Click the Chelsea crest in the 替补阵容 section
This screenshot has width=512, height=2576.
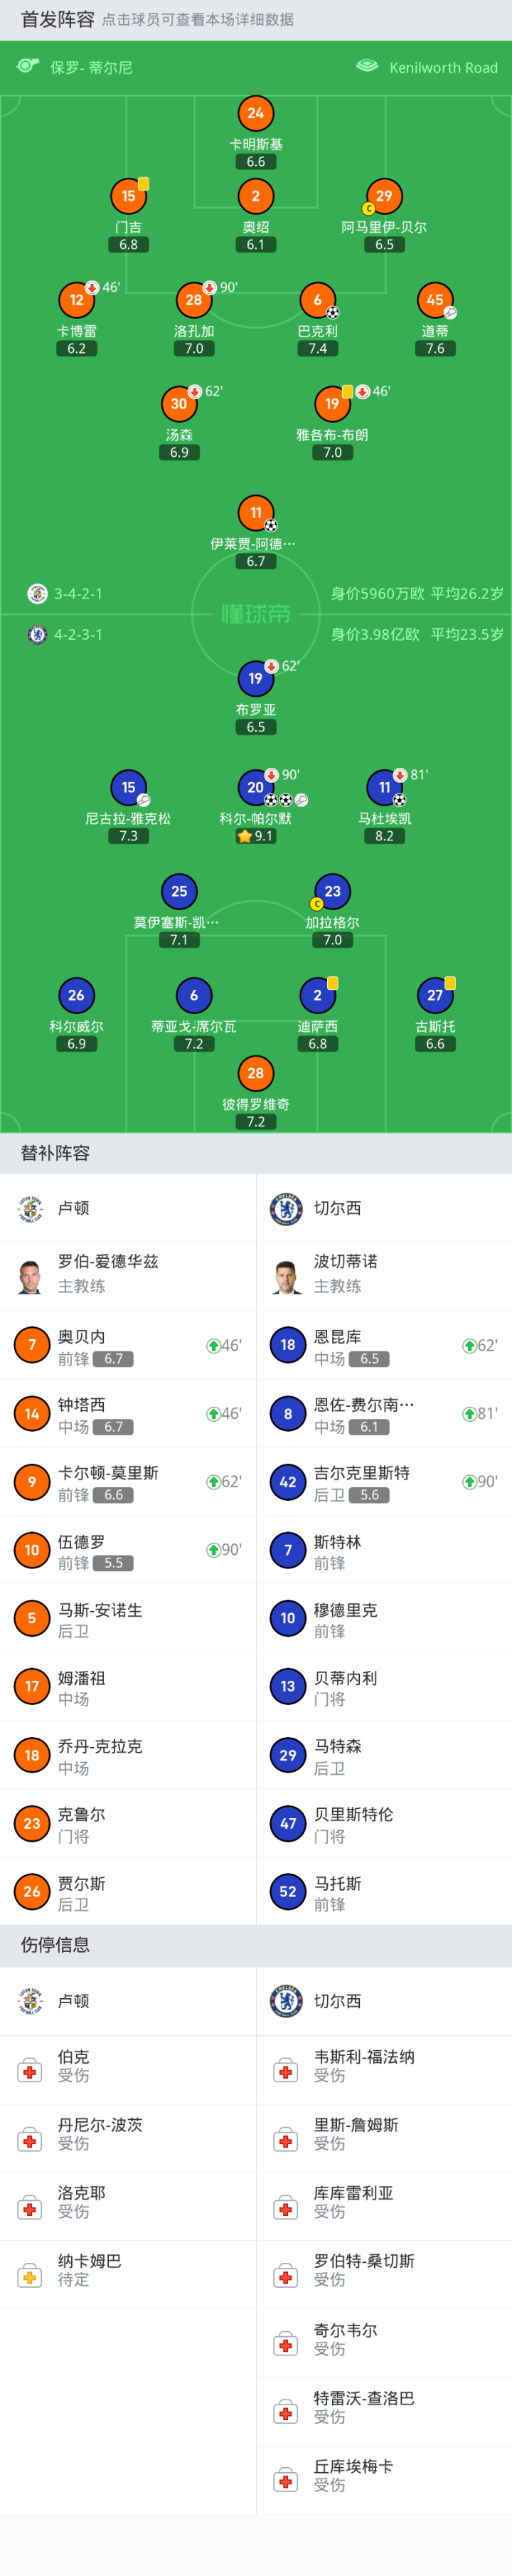(286, 1208)
